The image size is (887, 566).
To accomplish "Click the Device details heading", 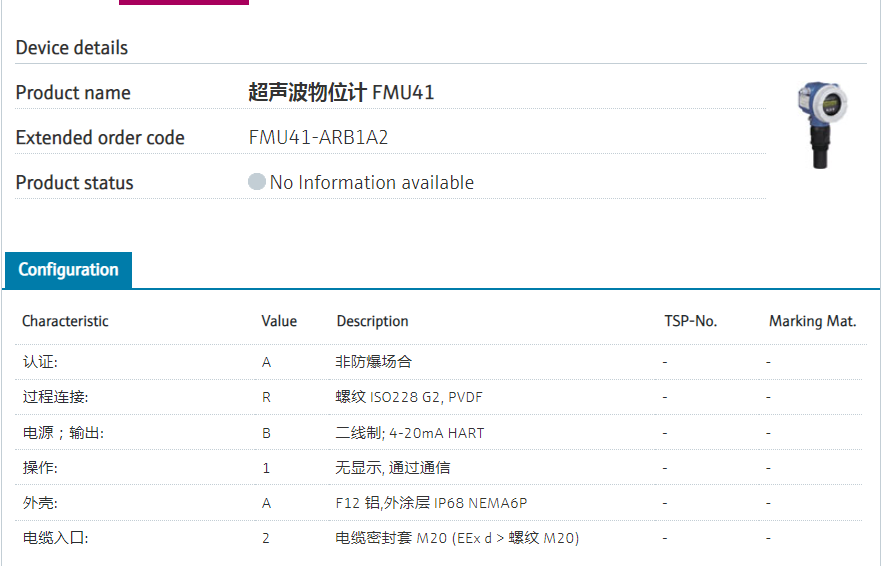I will [x=72, y=48].
